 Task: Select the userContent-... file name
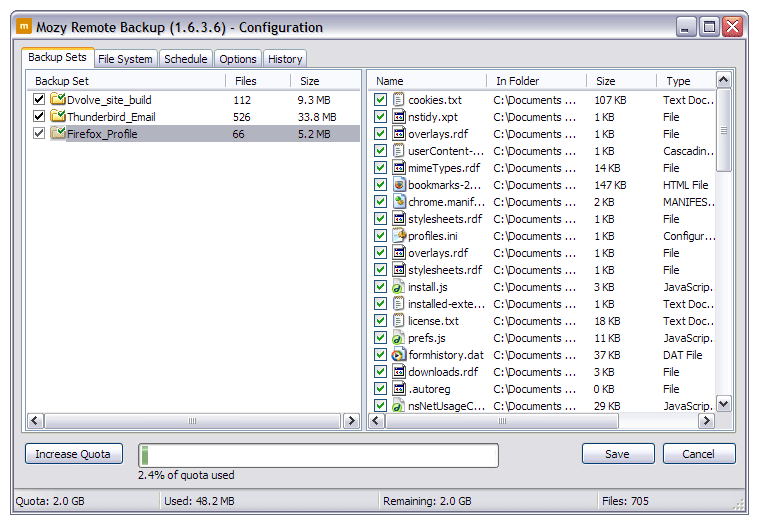point(445,151)
